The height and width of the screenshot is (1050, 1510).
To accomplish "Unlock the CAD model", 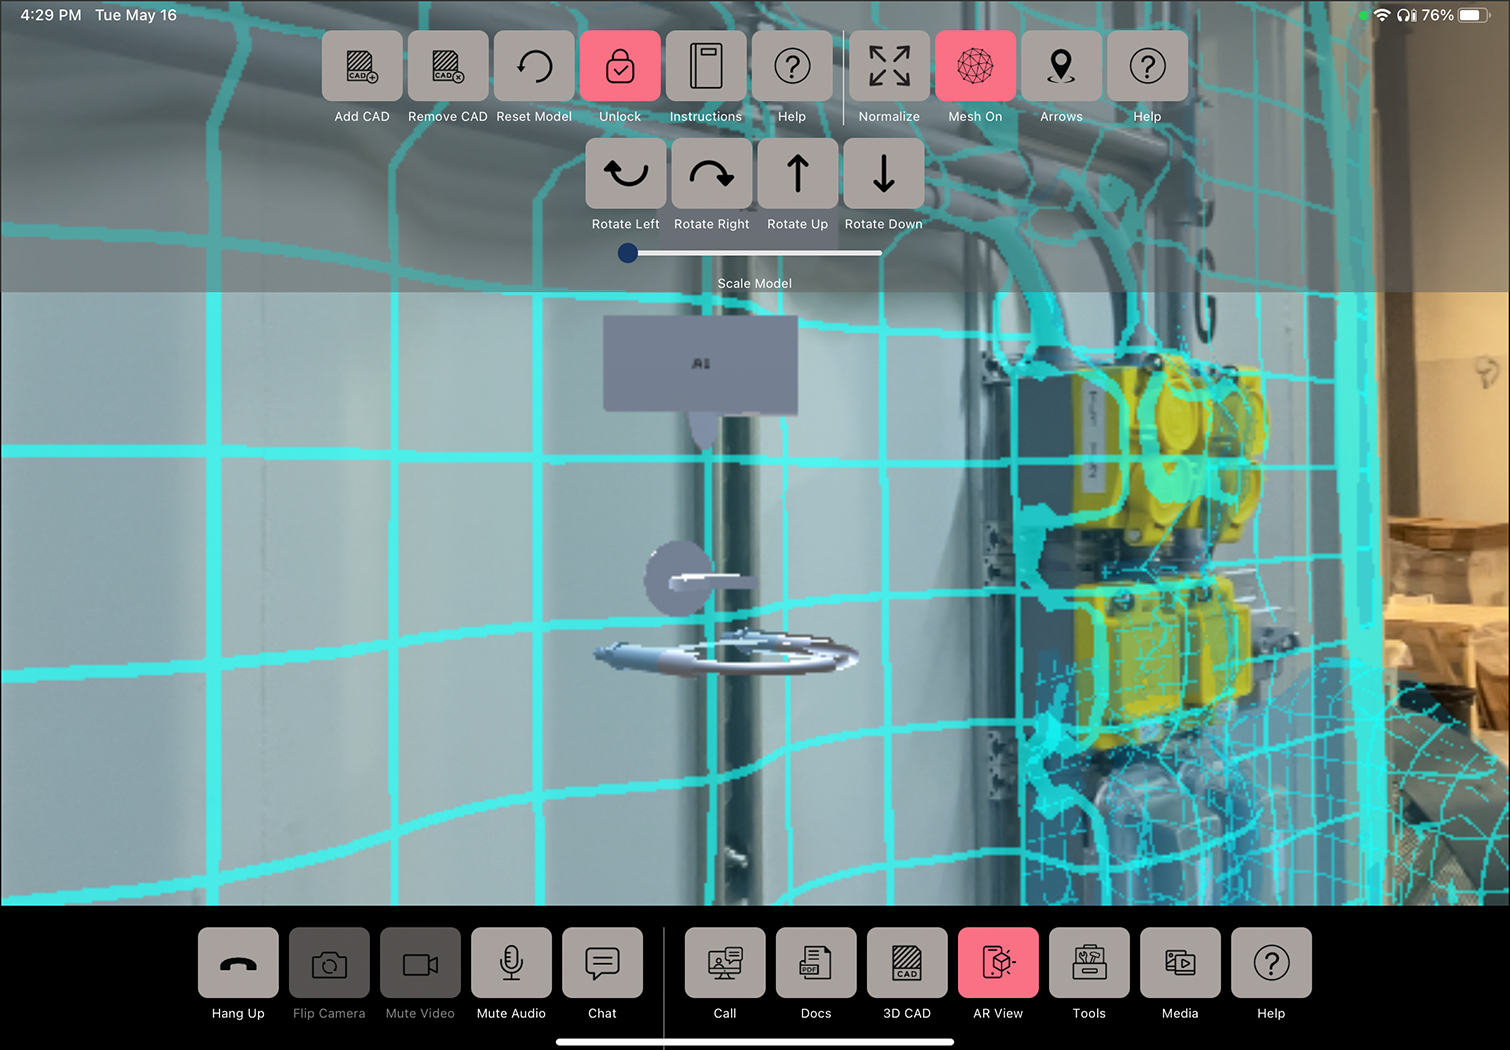I will point(620,66).
